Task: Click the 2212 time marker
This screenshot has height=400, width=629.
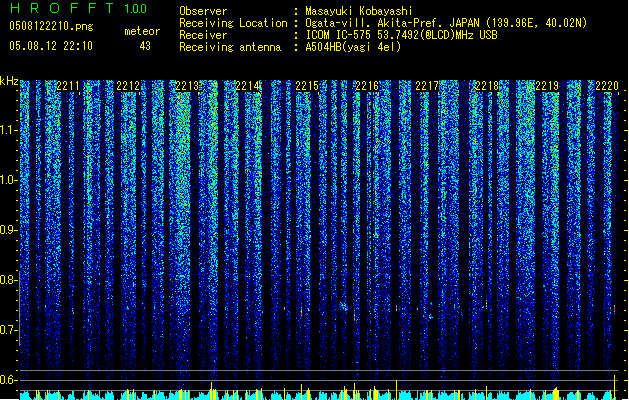Action: pyautogui.click(x=128, y=86)
